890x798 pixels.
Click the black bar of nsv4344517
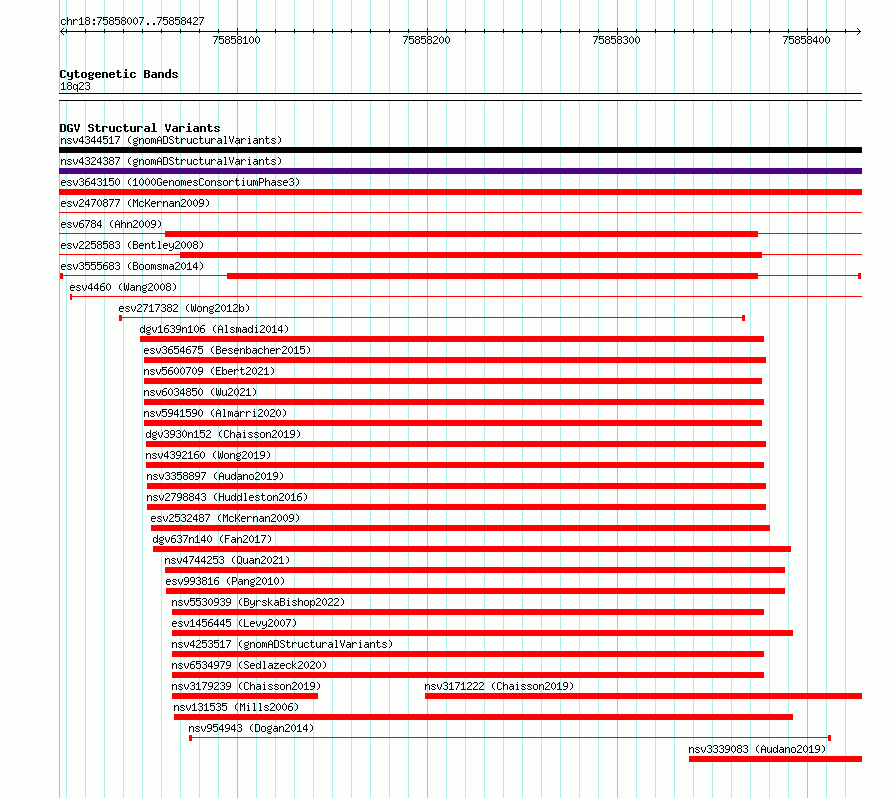tap(460, 150)
